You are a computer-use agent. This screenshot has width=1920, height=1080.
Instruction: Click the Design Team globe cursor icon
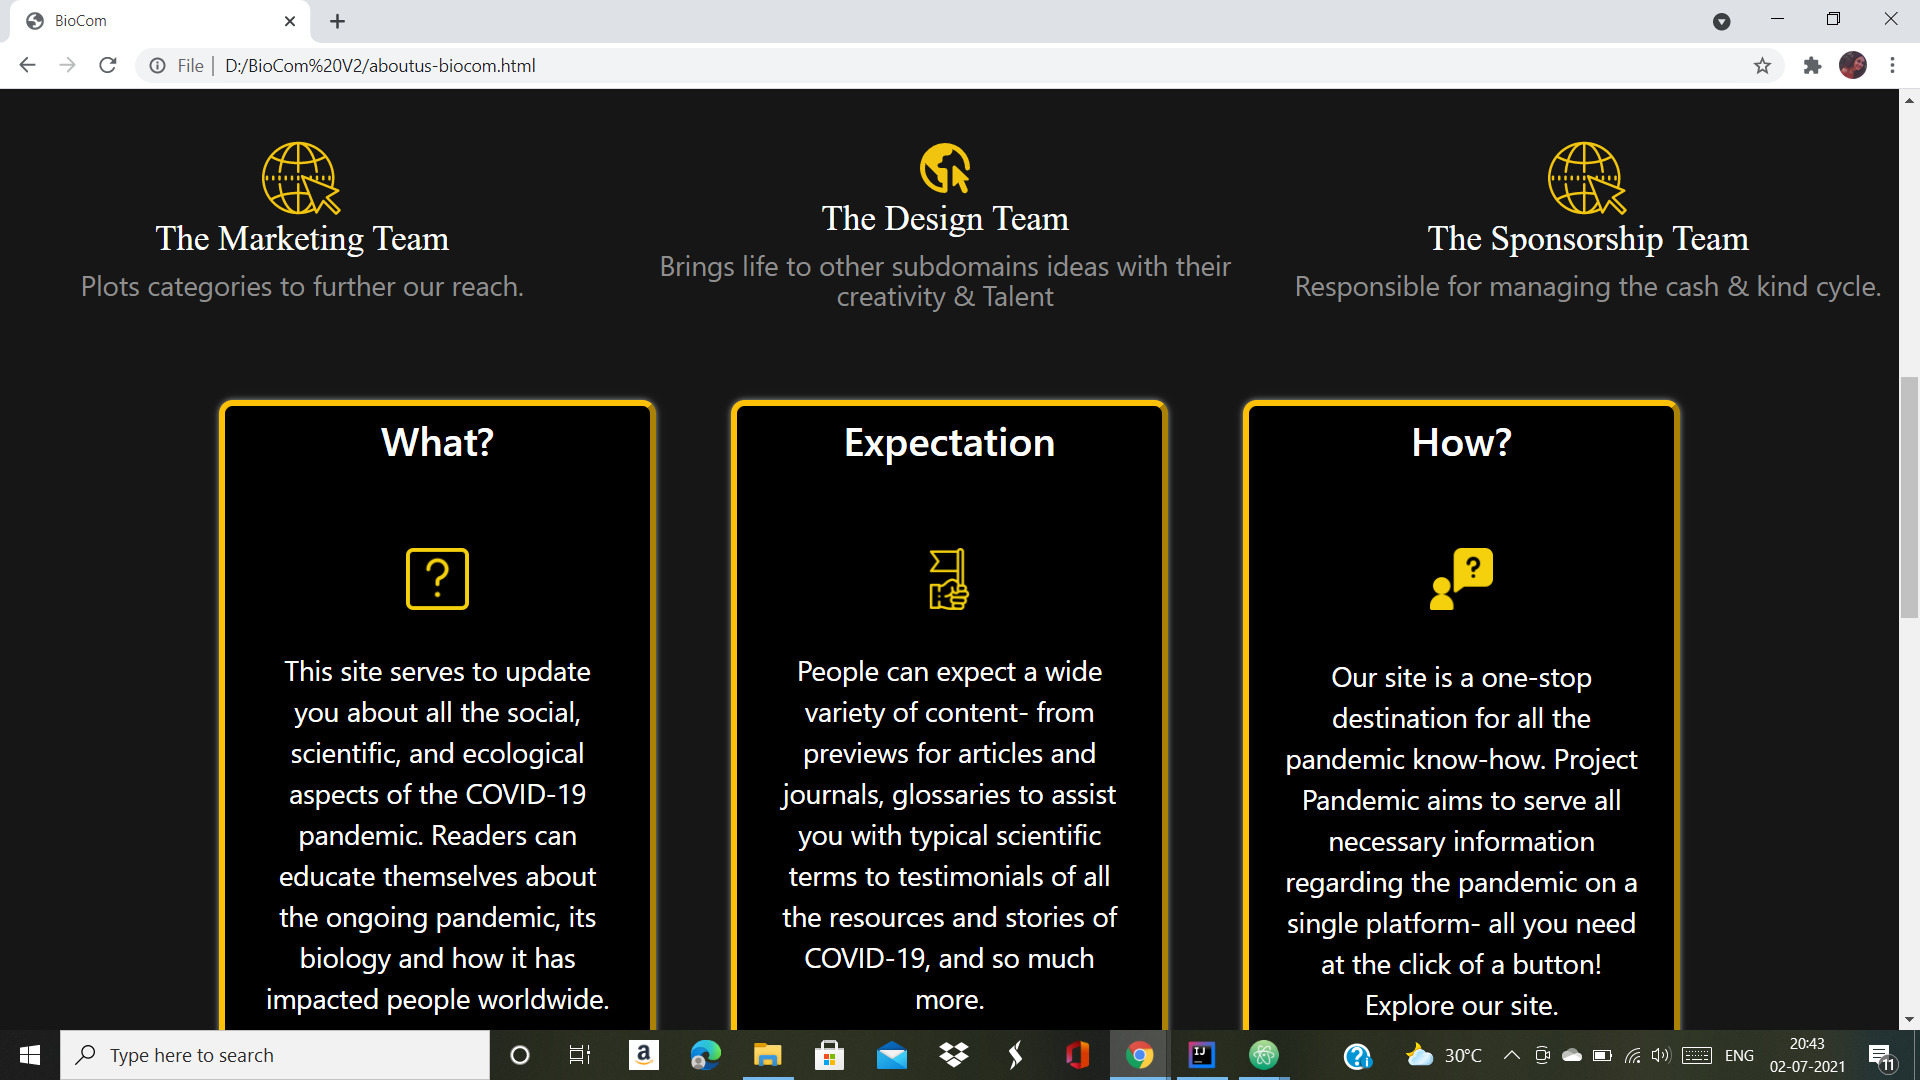(945, 168)
